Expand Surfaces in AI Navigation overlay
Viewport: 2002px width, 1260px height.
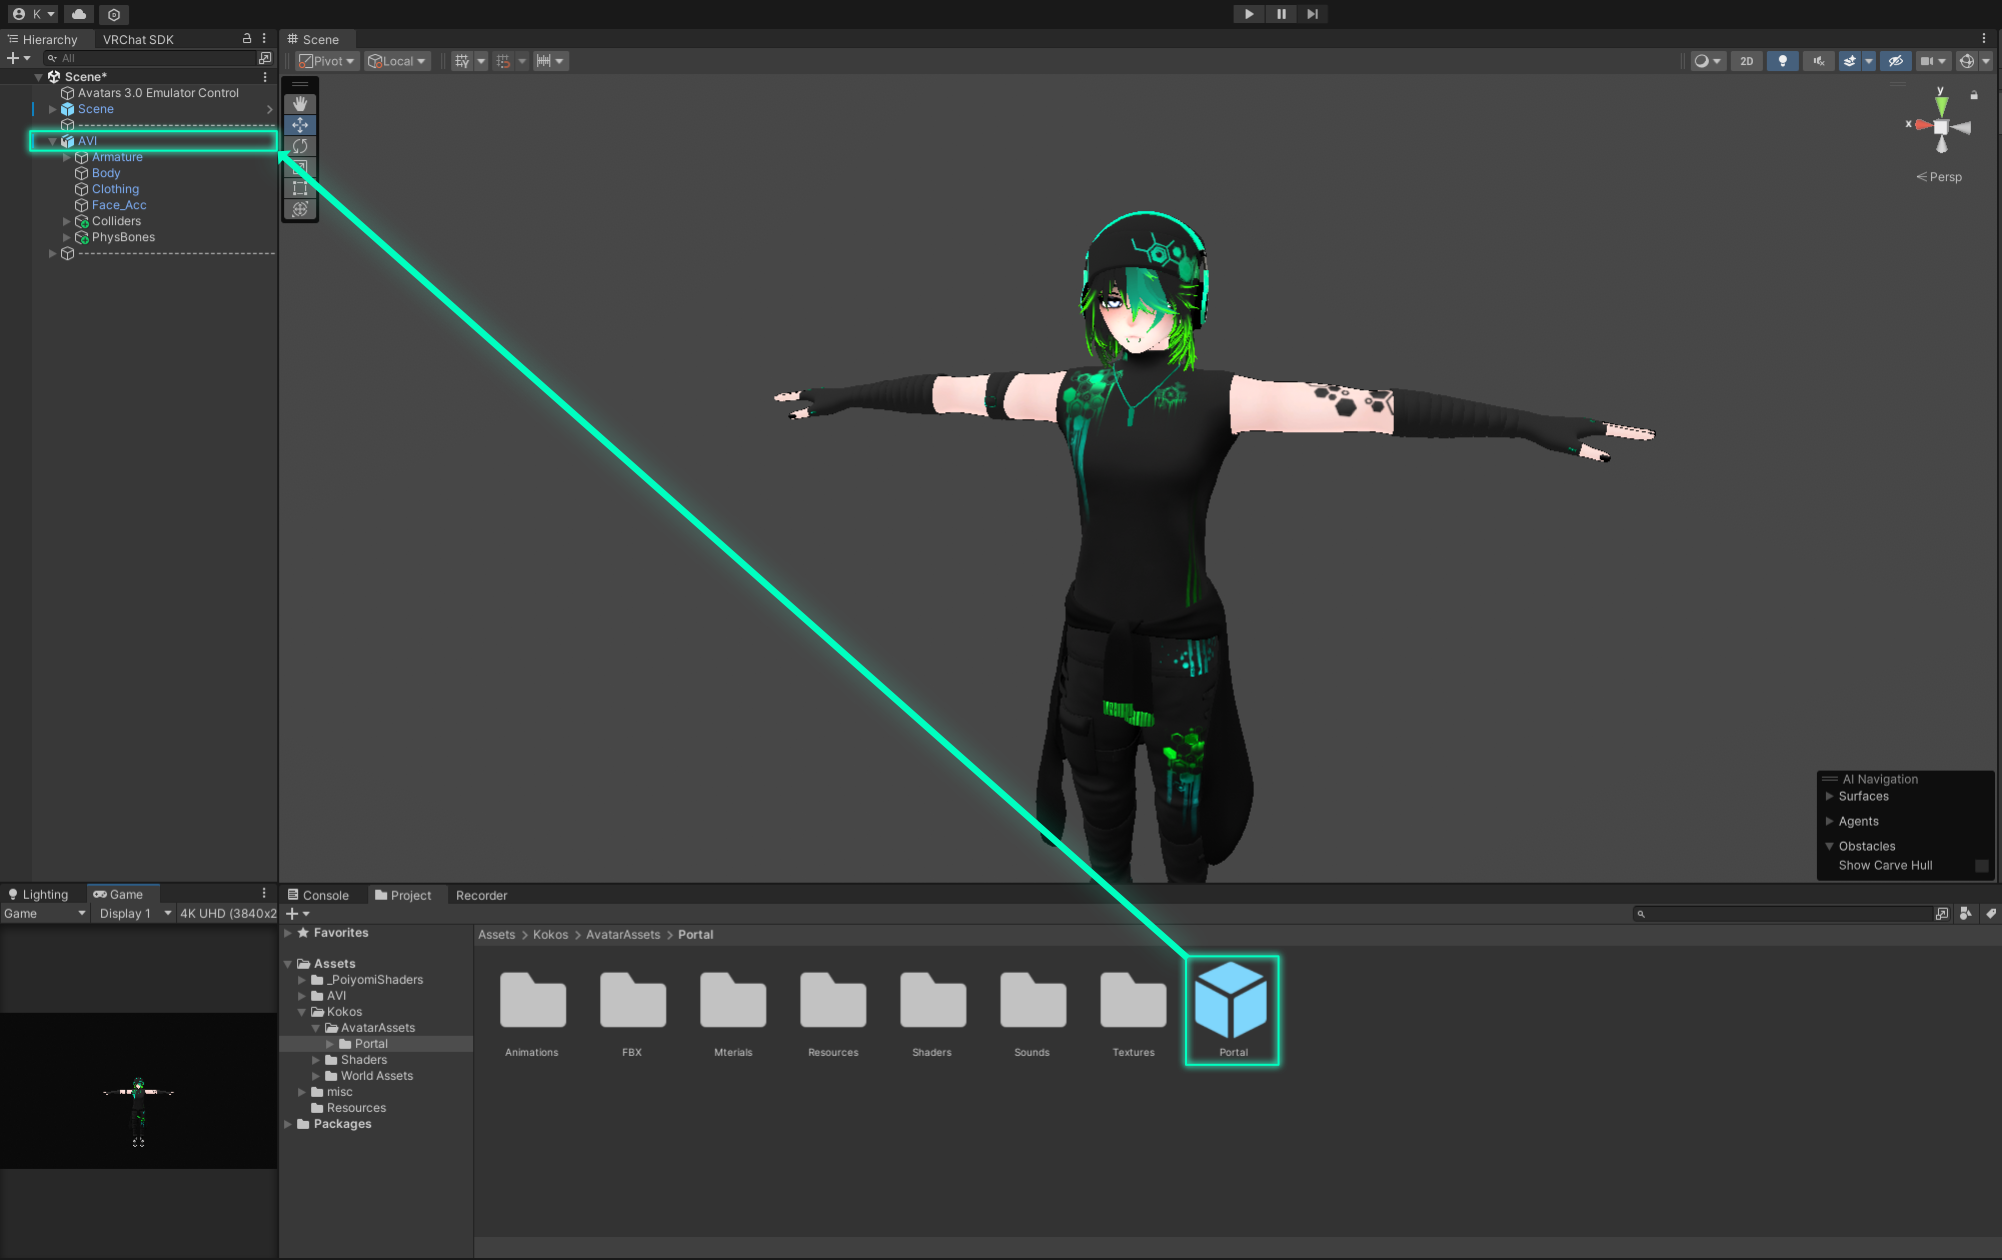[x=1829, y=796]
